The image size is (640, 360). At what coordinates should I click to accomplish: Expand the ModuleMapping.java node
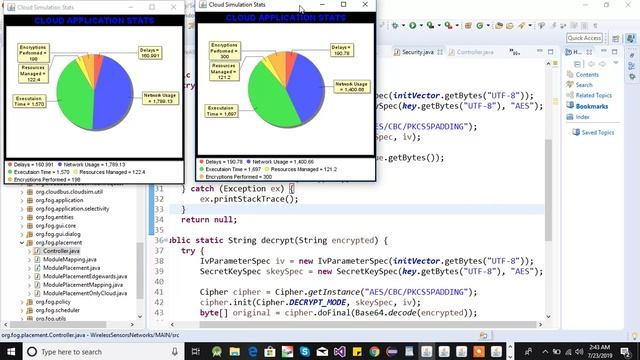(29, 259)
